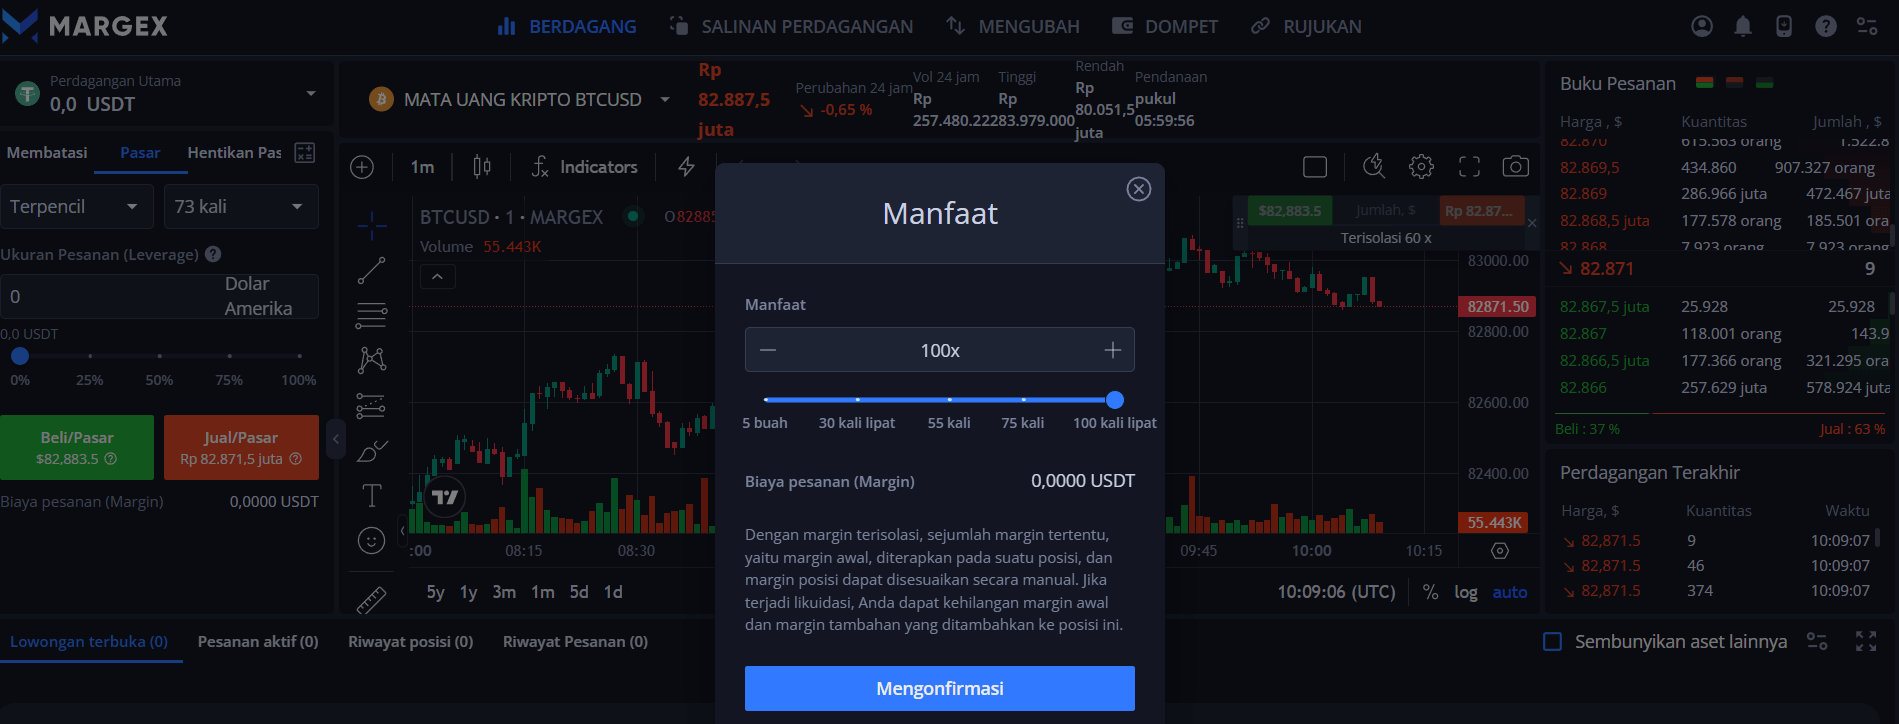Close the Manfaat dialog
The height and width of the screenshot is (724, 1899).
(x=1139, y=189)
